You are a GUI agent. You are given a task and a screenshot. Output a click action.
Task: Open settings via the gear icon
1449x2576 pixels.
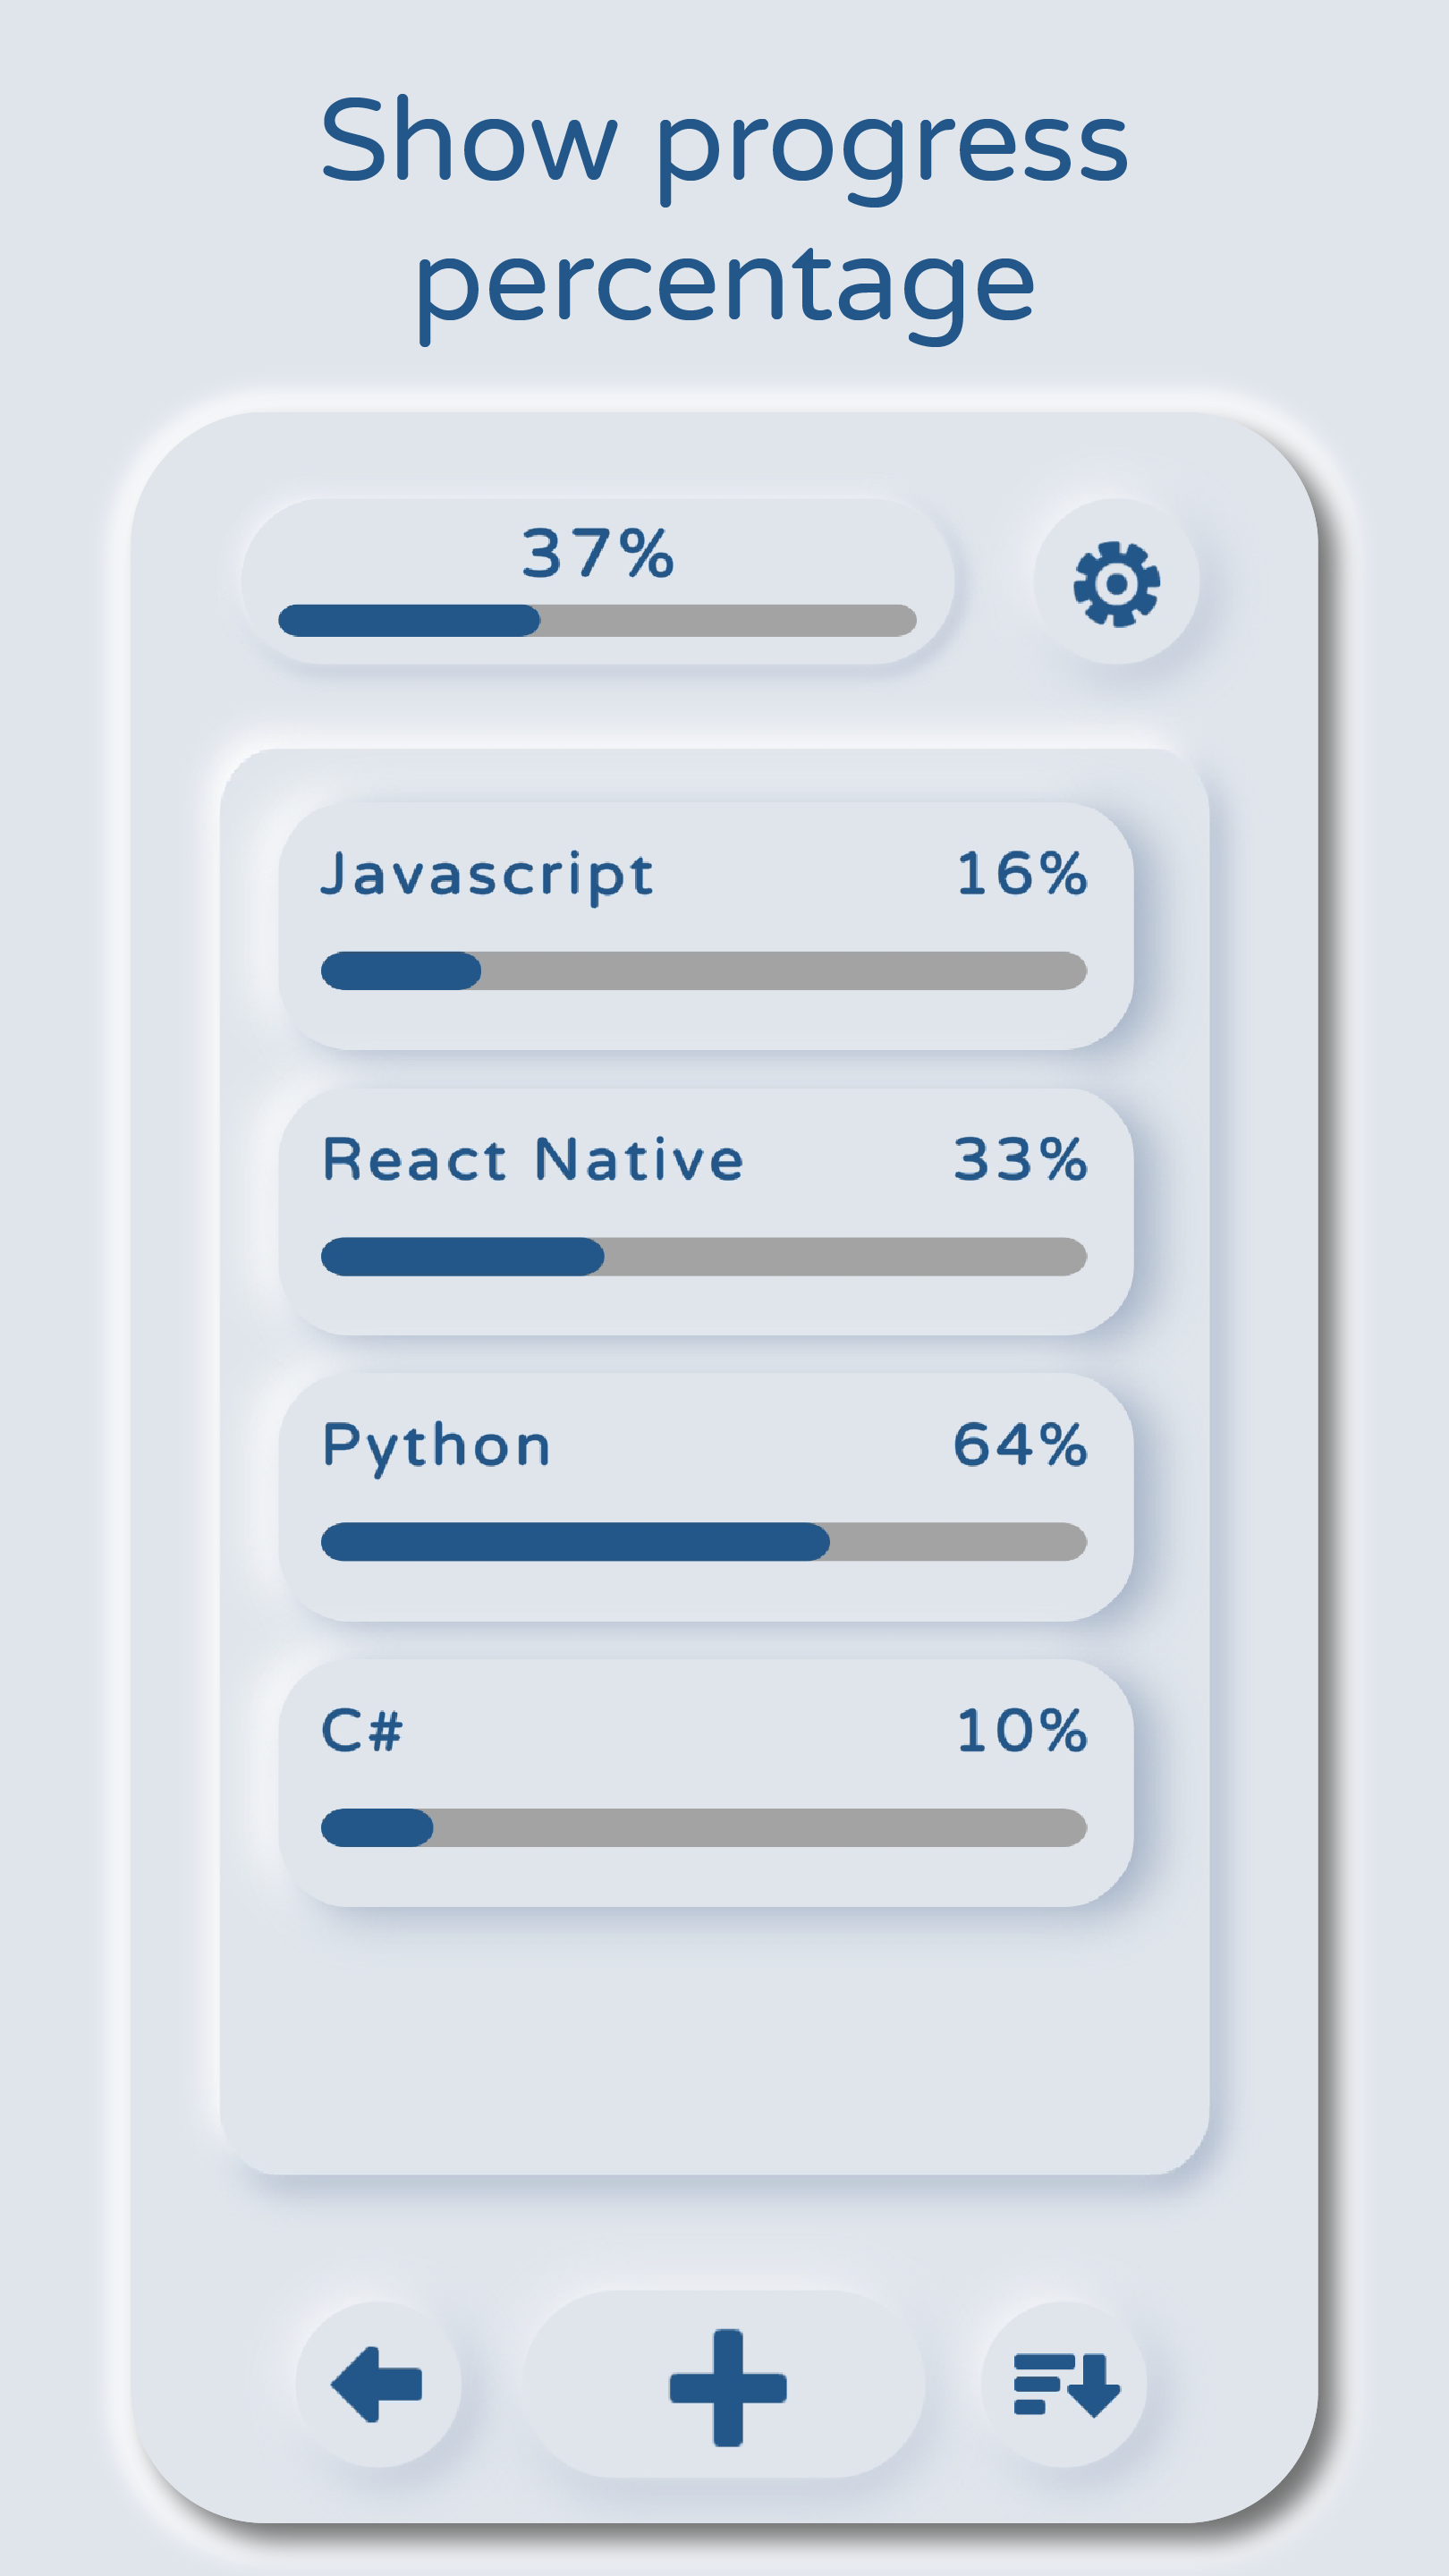pos(1116,583)
